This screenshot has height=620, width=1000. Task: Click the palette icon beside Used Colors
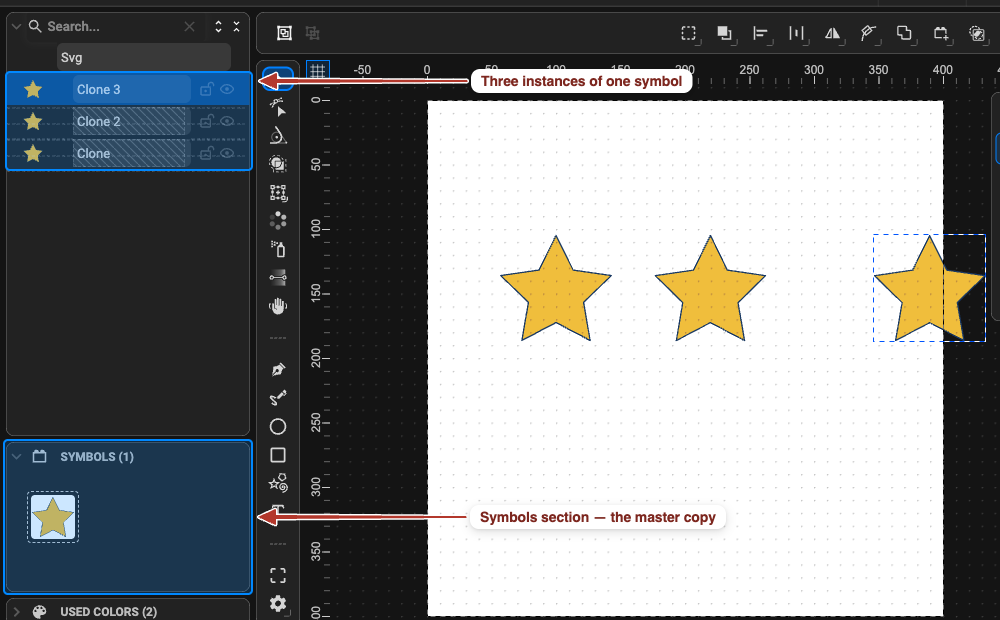tap(40, 612)
